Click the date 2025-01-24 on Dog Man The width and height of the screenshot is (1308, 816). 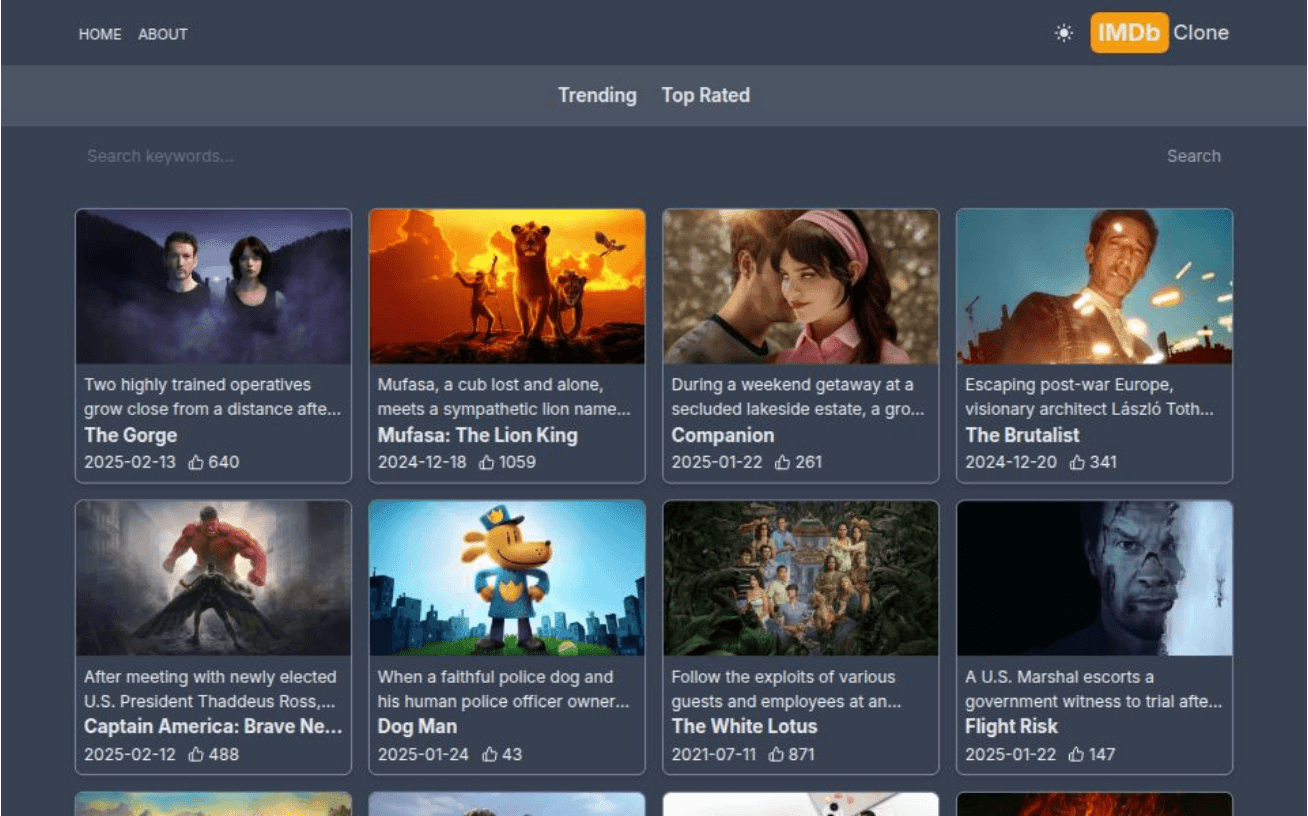(x=422, y=754)
